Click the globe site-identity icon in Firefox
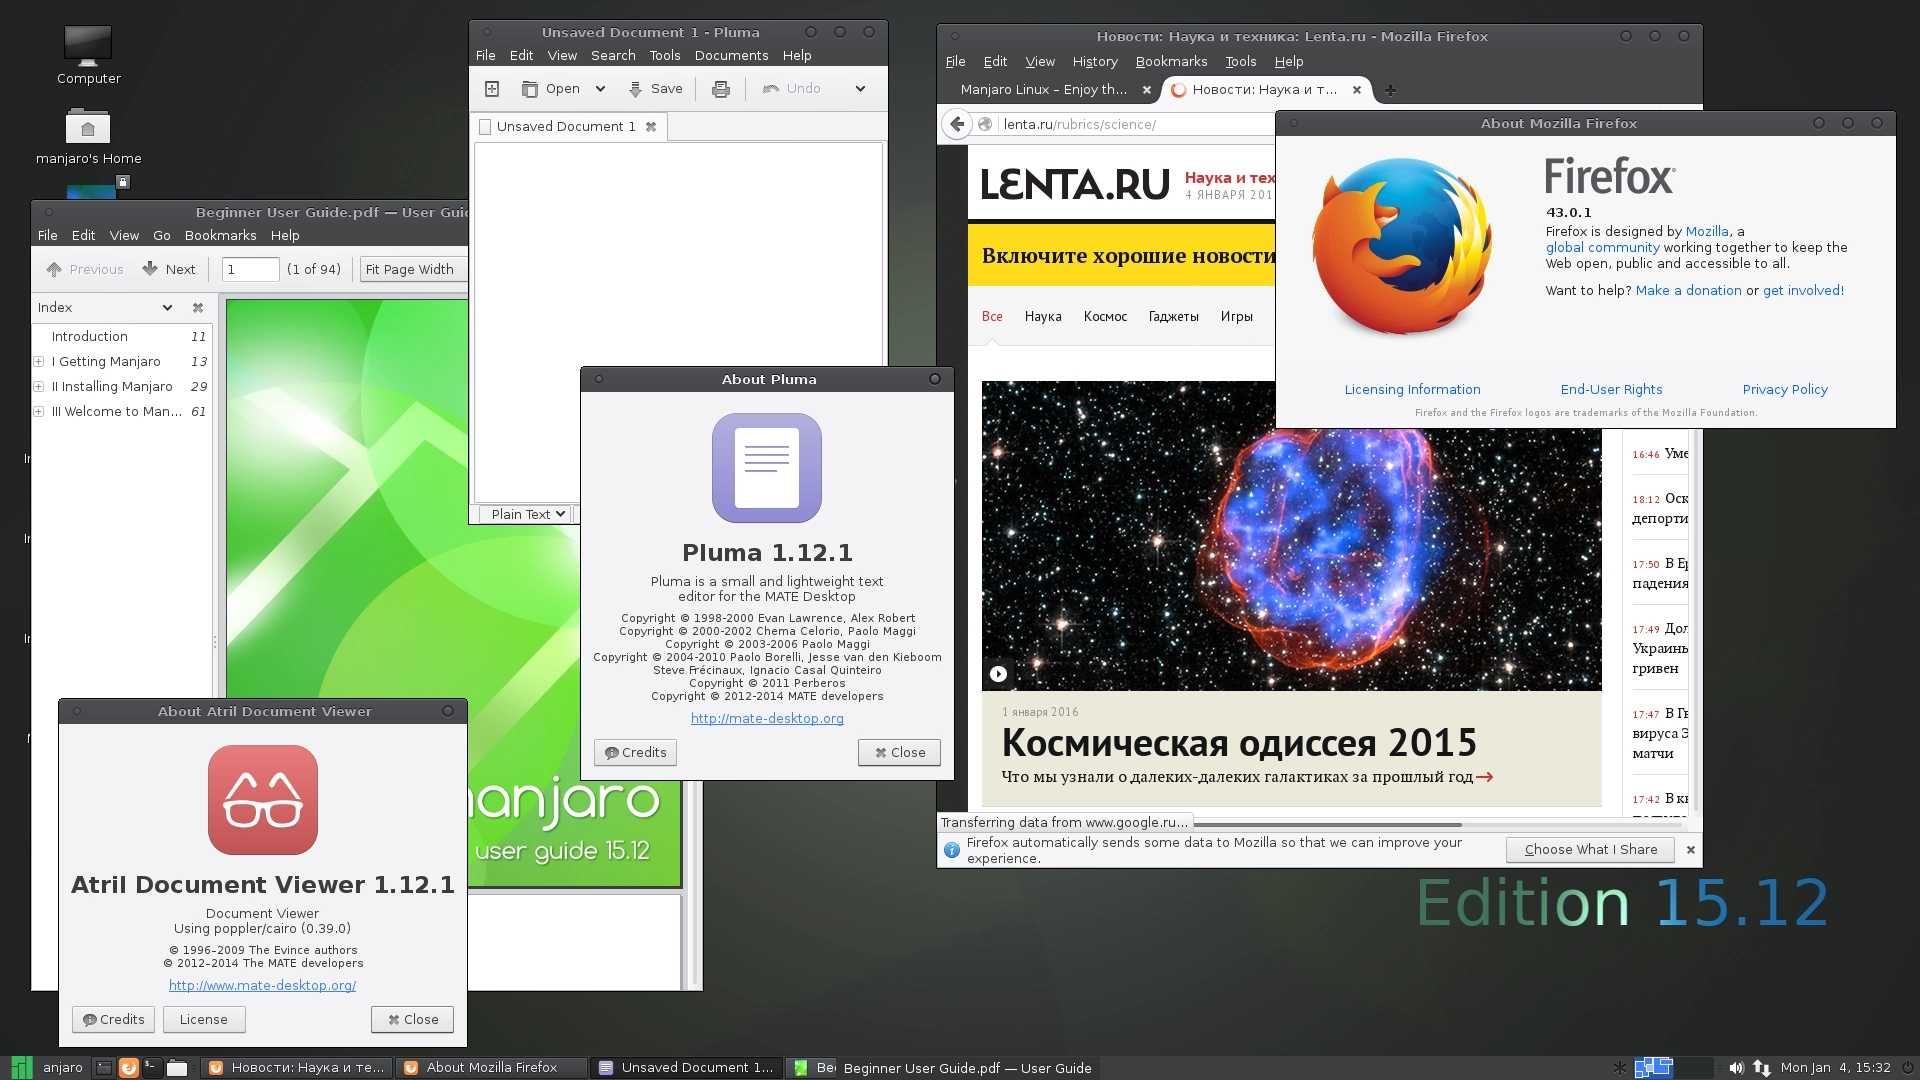The height and width of the screenshot is (1080, 1920). [985, 124]
